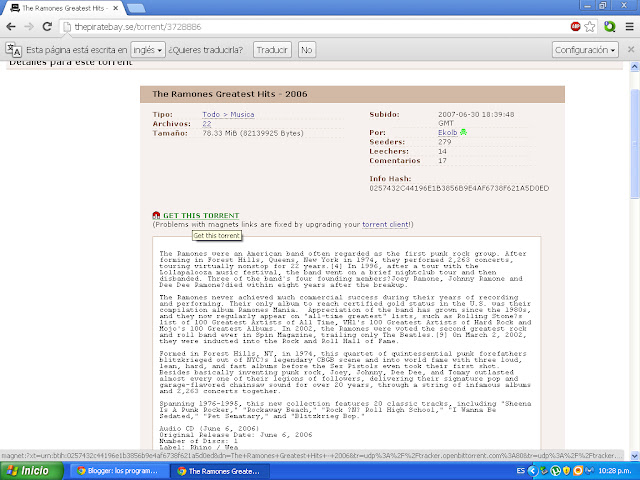Click the leechers count 14
The height and width of the screenshot is (480, 640).
click(442, 151)
